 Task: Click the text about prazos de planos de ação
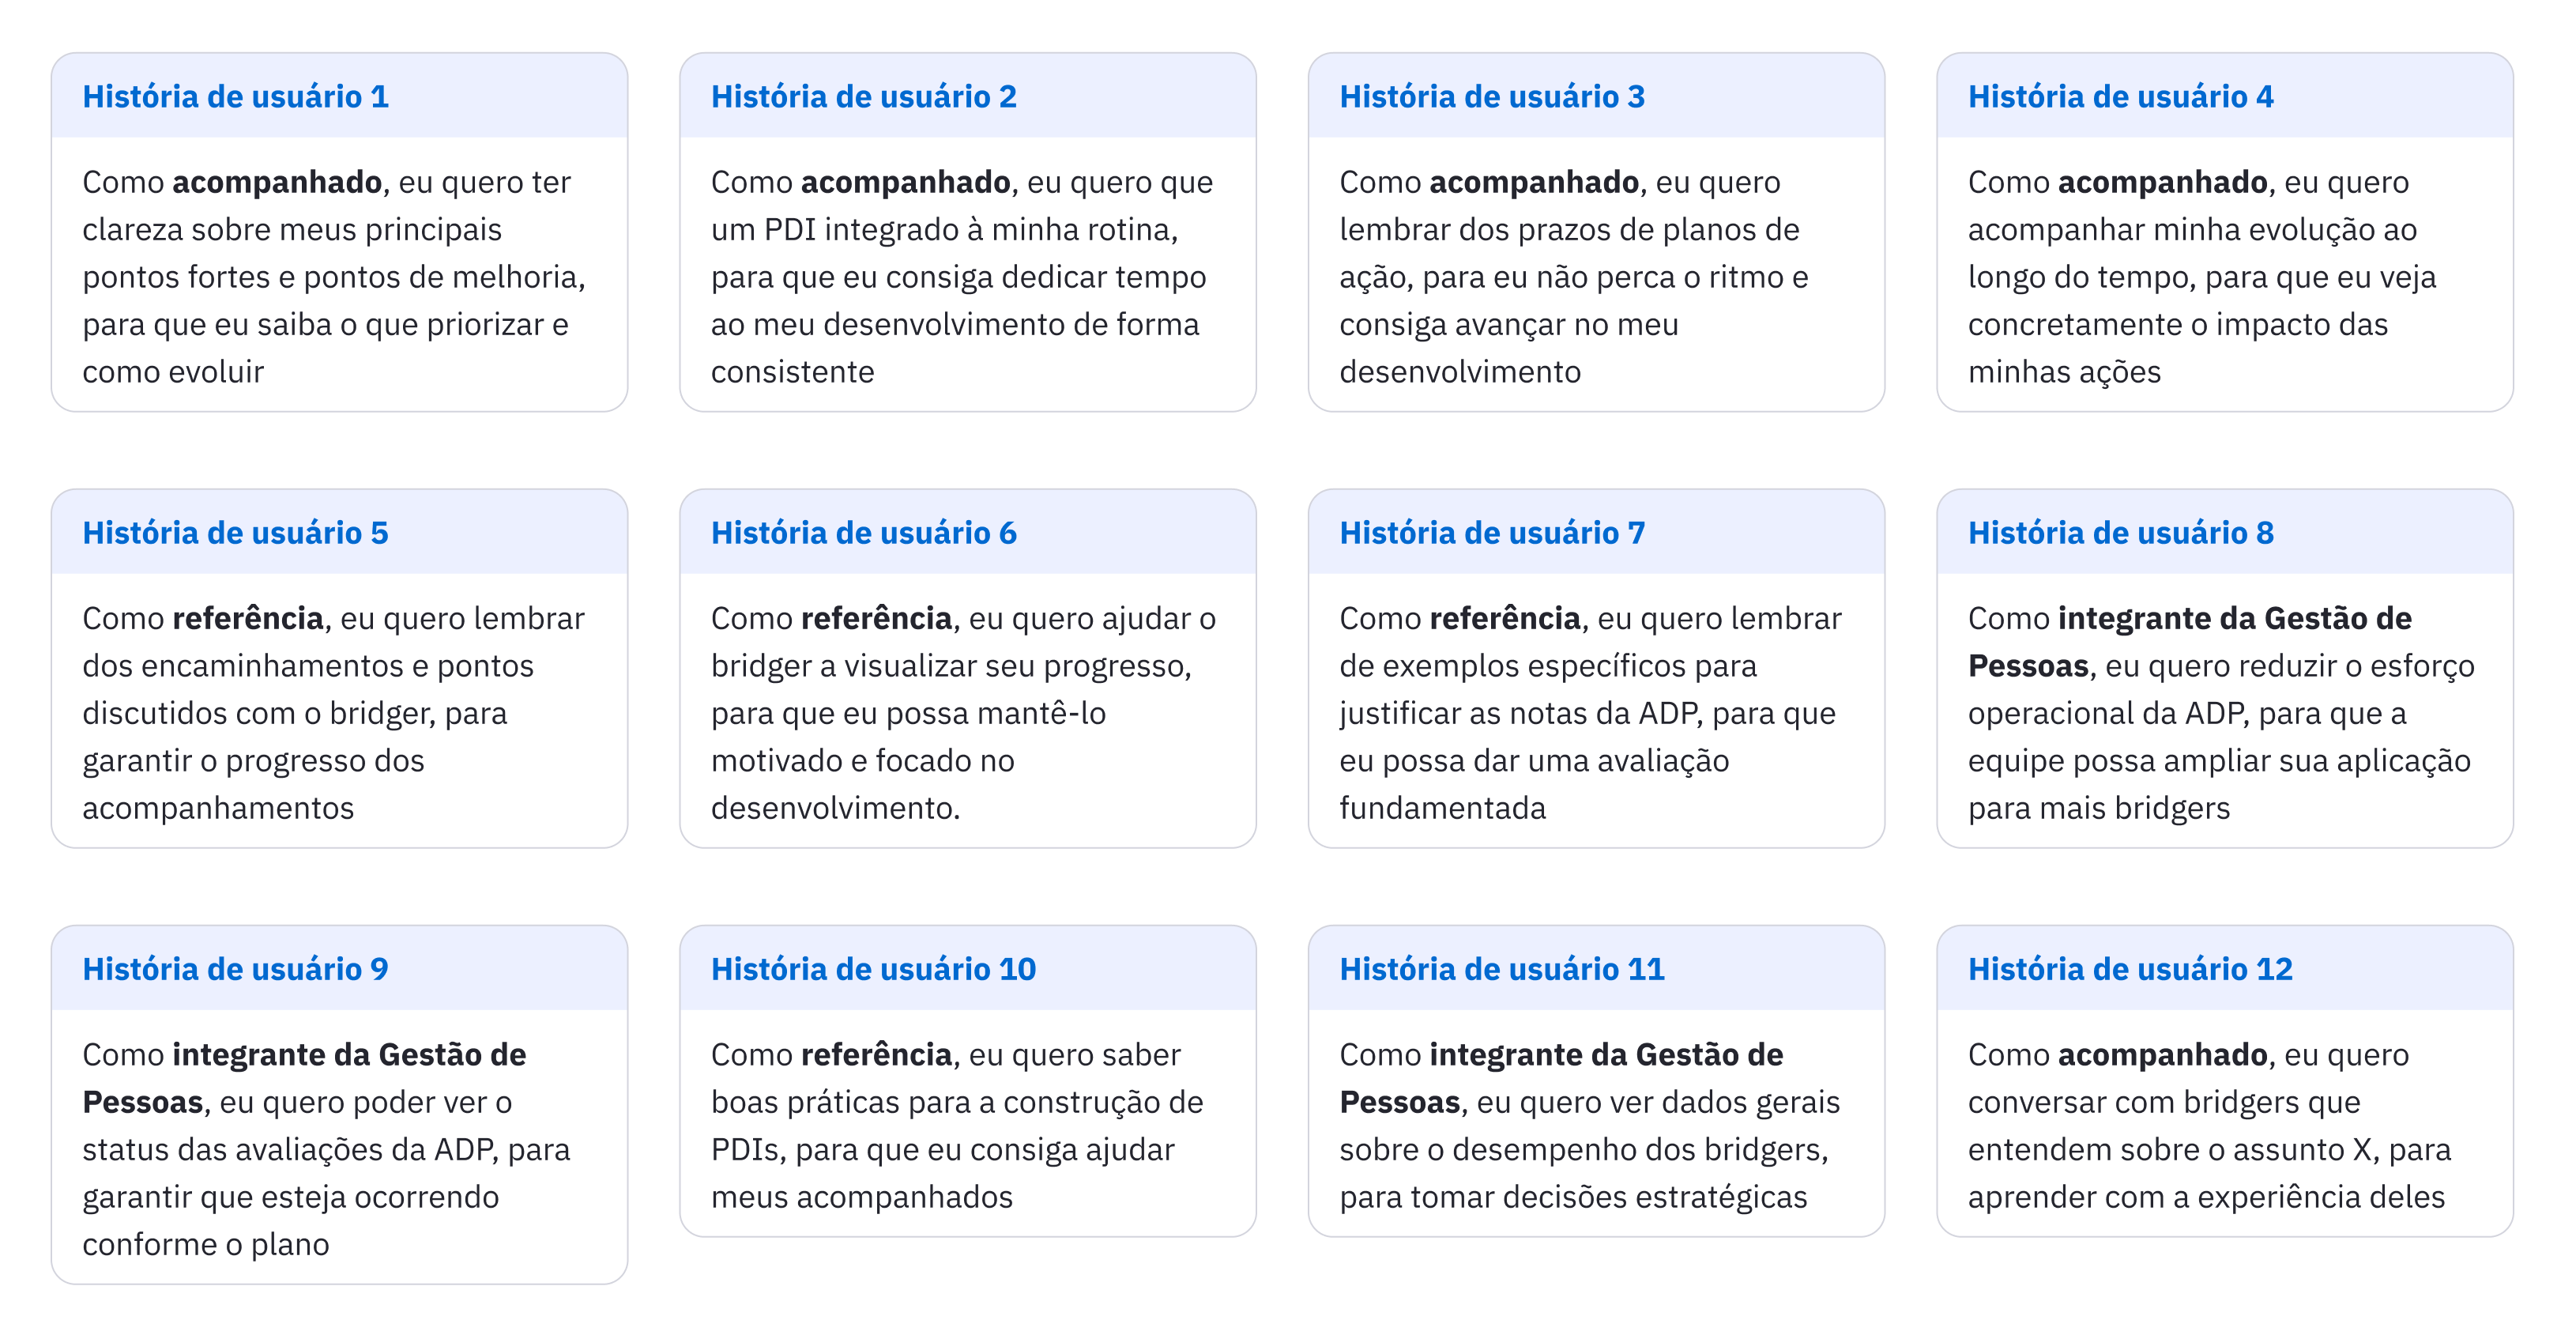pos(1575,277)
